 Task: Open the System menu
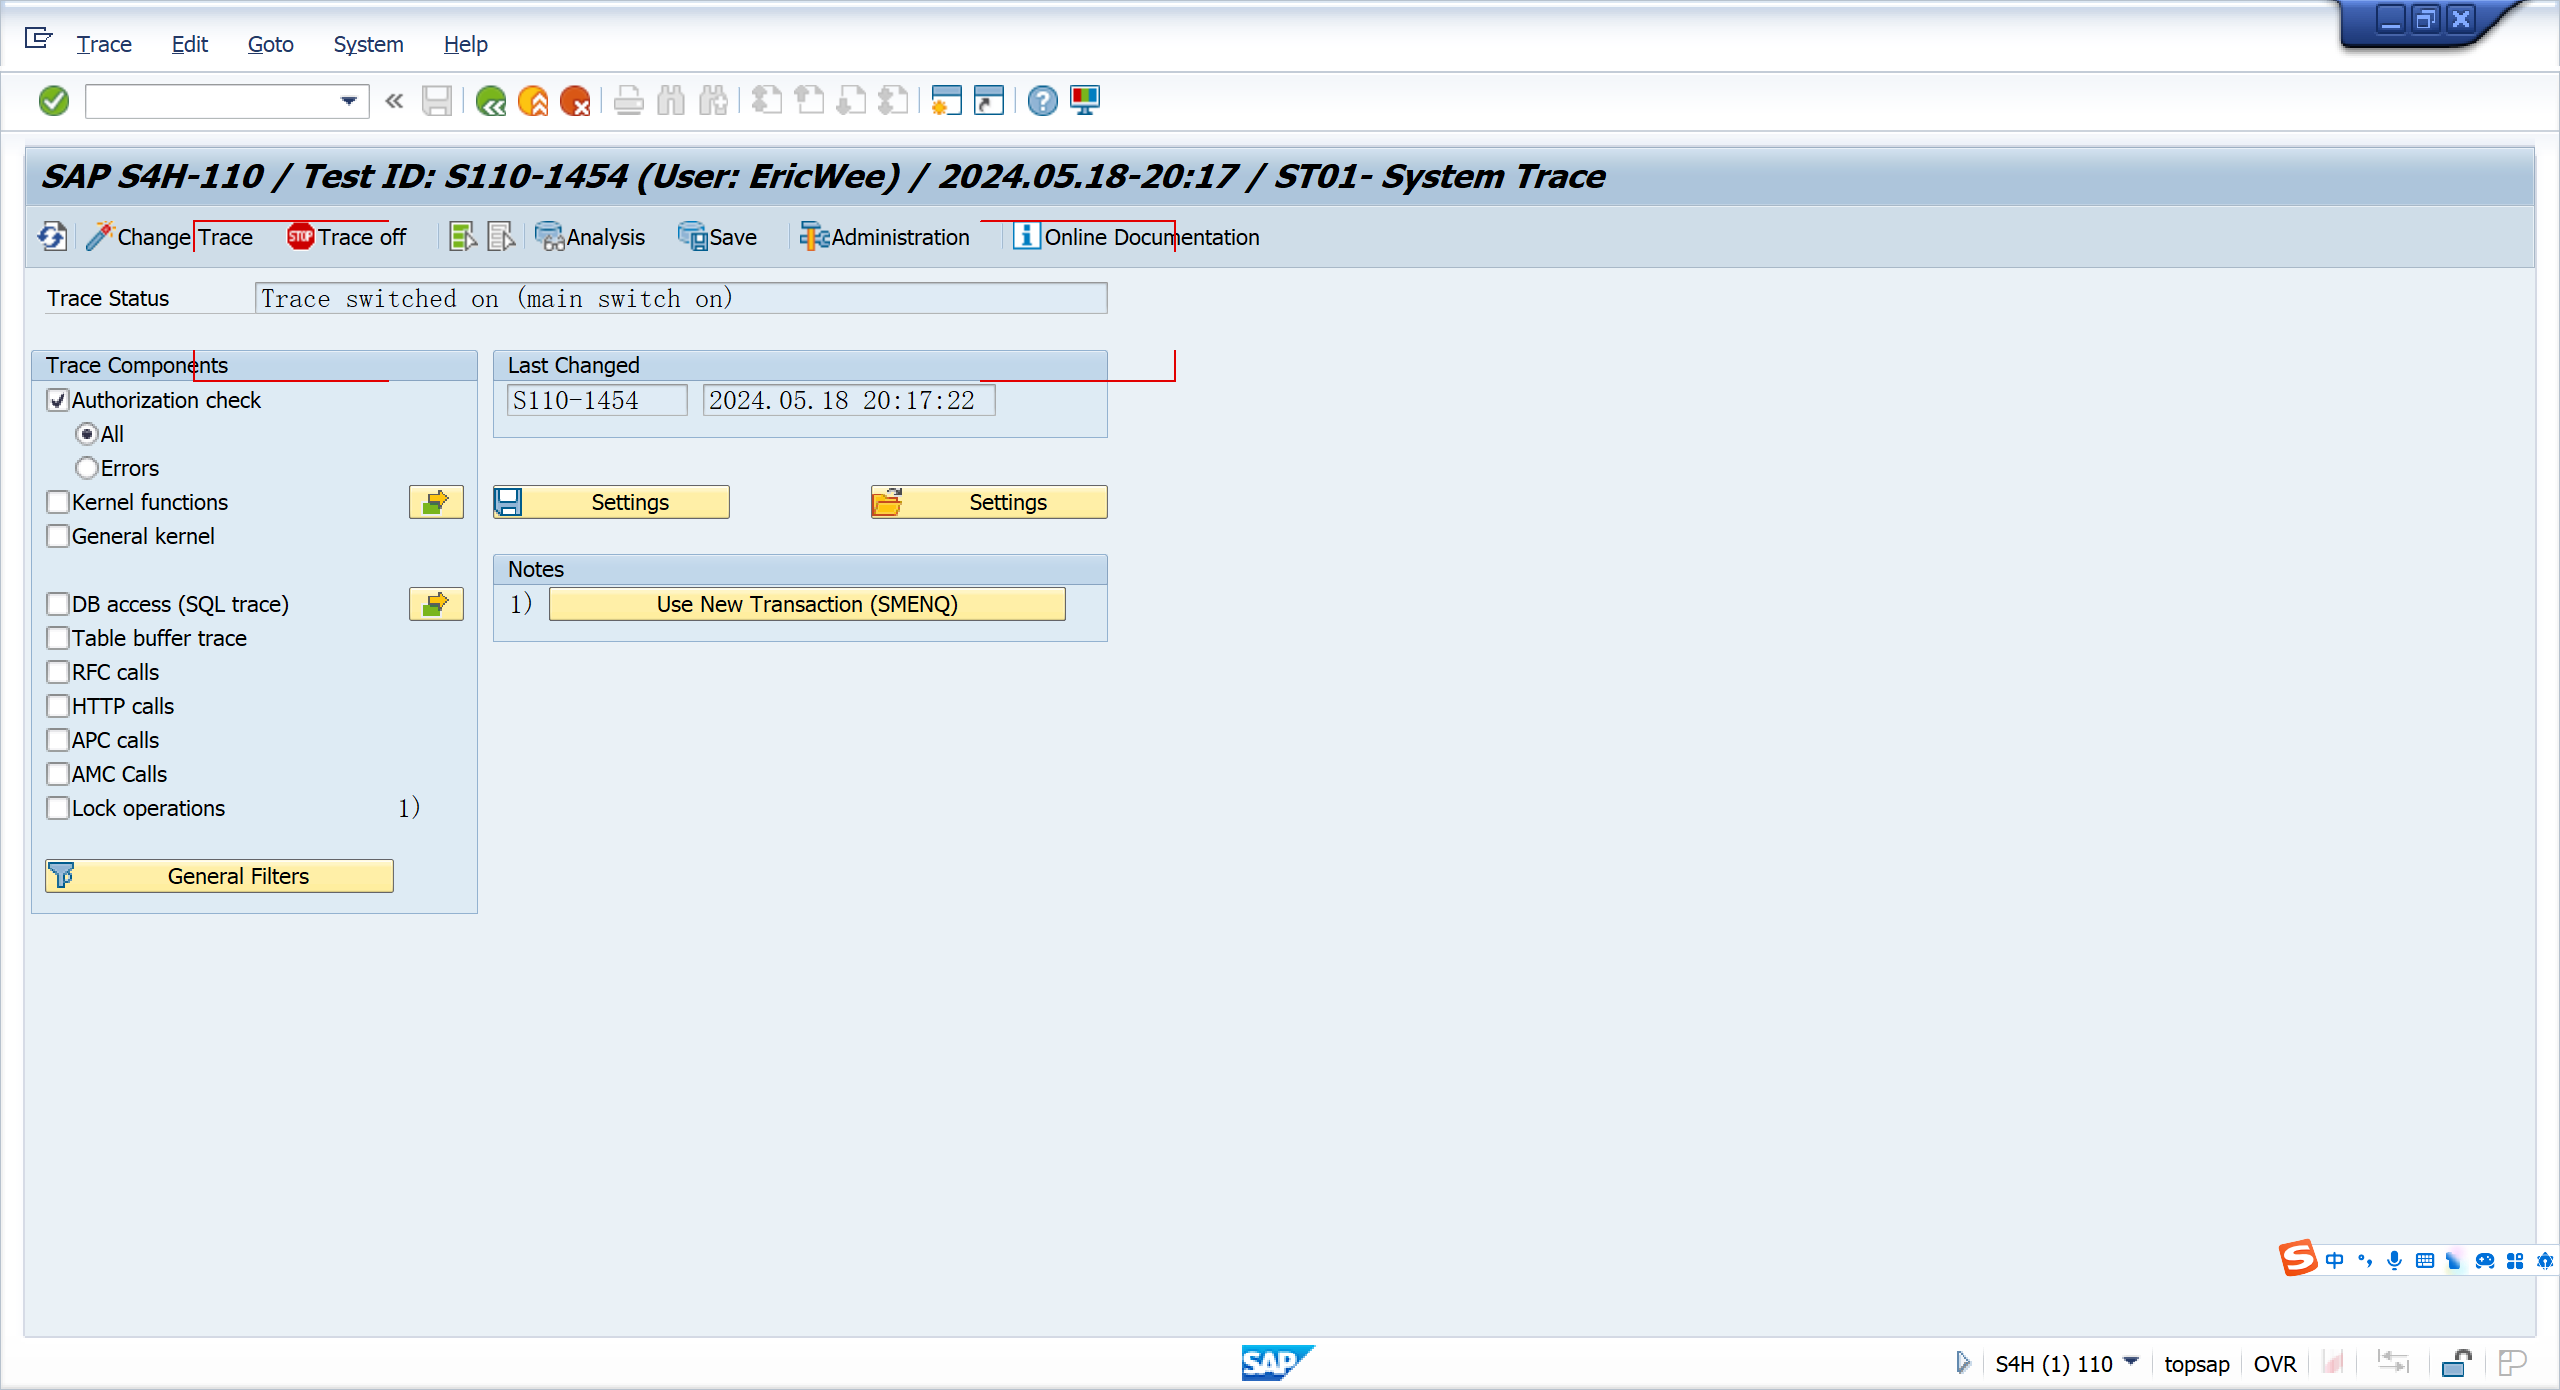click(x=368, y=44)
